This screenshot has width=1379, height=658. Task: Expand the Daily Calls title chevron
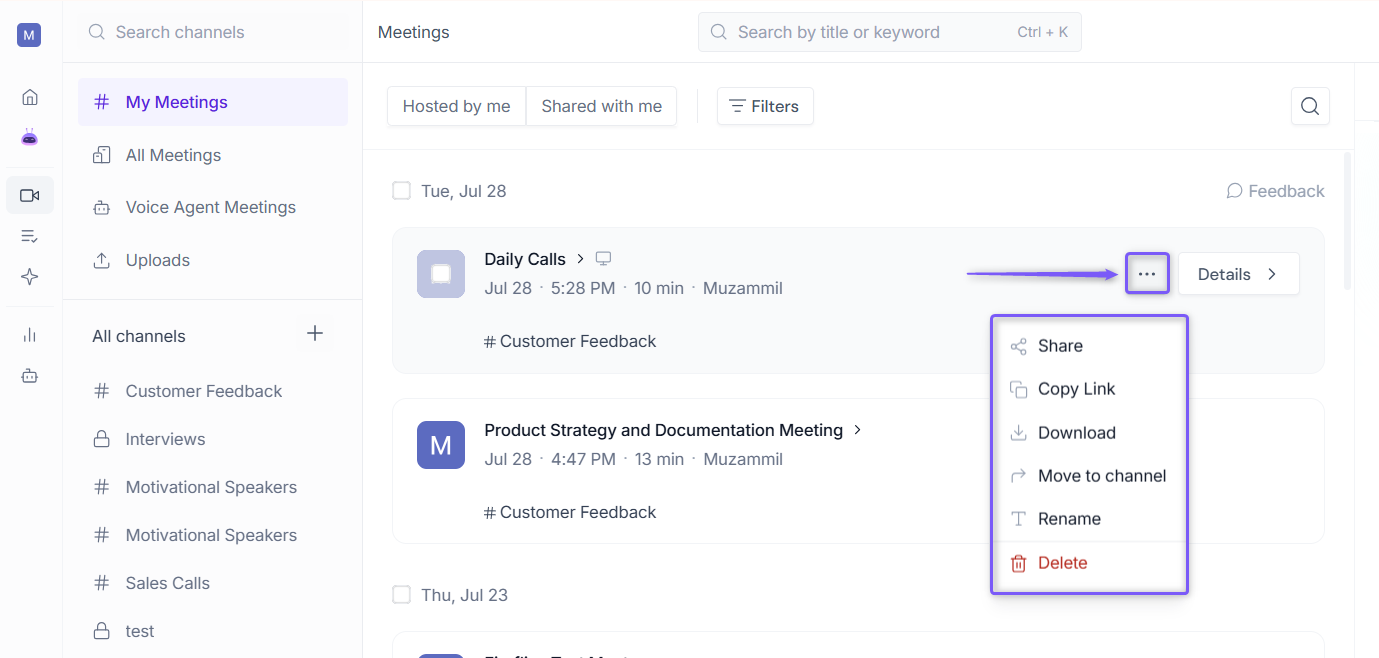580,259
